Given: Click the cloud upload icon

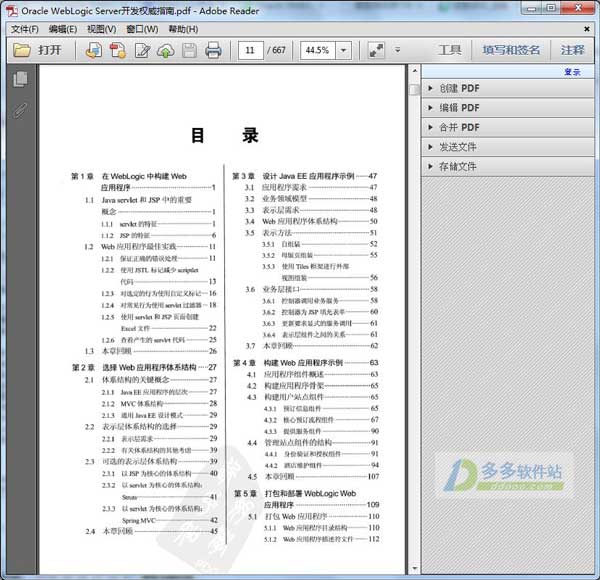Looking at the screenshot, I should pyautogui.click(x=166, y=50).
